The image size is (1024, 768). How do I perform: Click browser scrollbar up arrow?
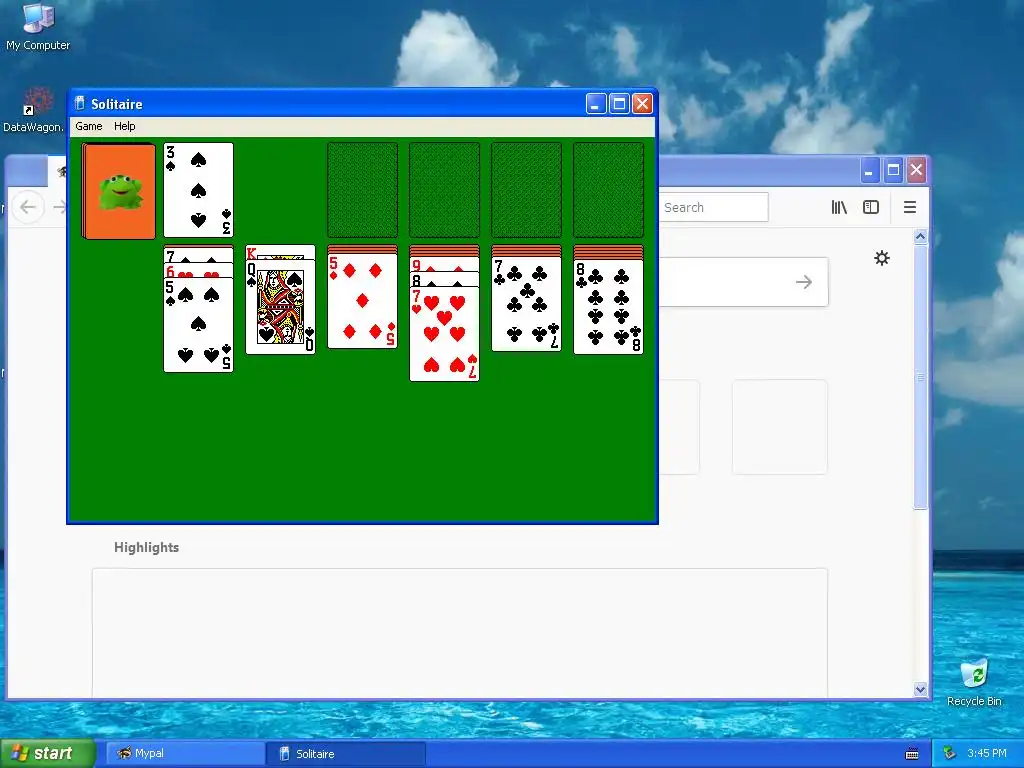coord(920,236)
